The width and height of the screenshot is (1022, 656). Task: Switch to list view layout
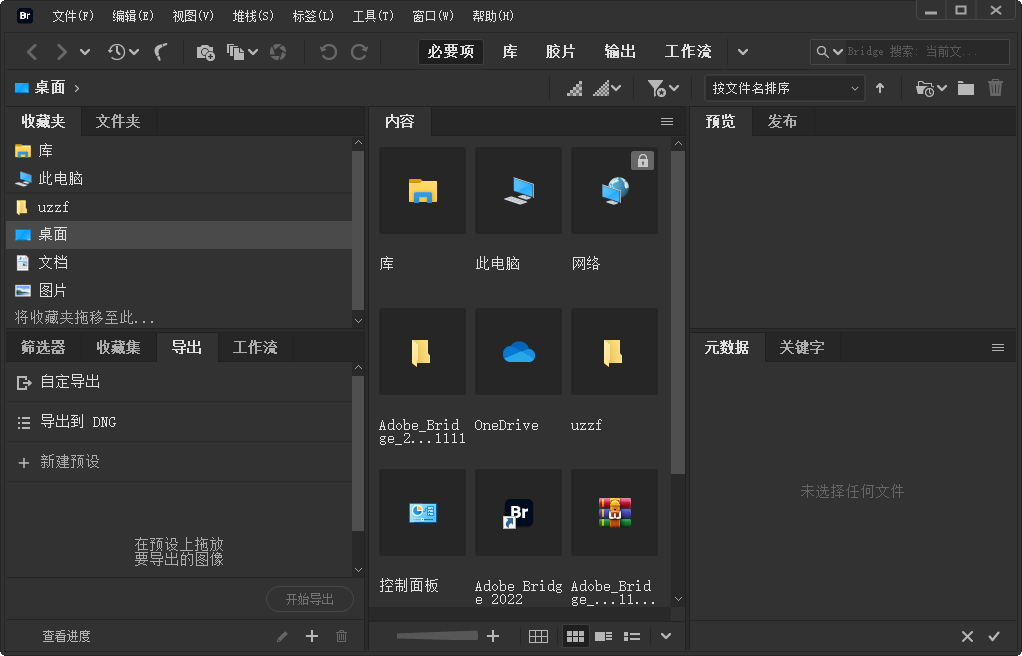pos(631,636)
